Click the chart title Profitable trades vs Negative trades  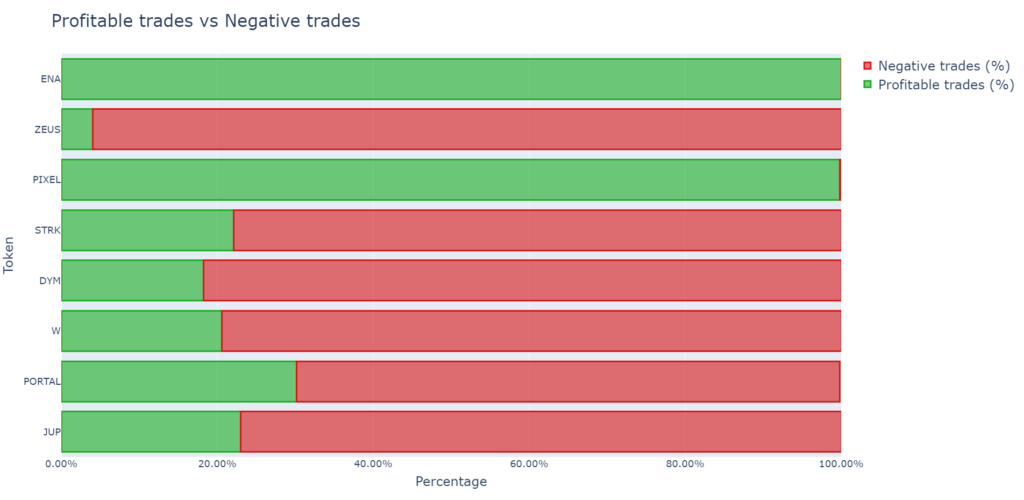tap(205, 20)
